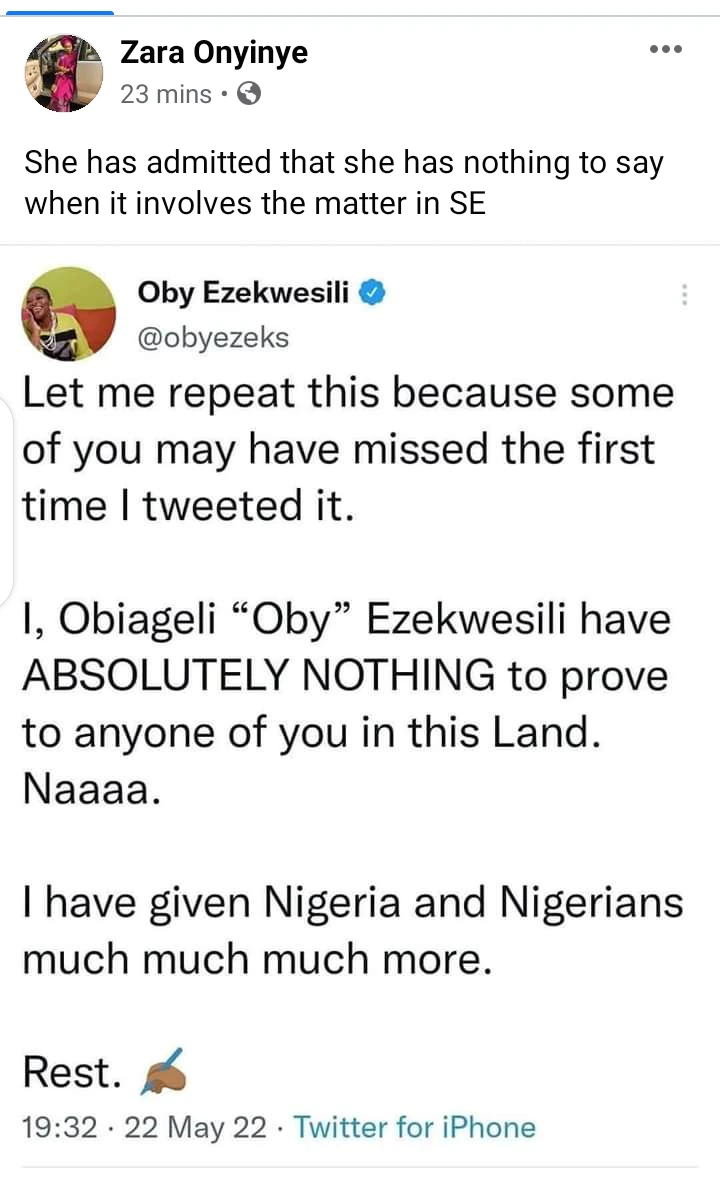Viewport: 720px width, 1181px height.
Task: Open the tweet's vertical dots menu
Action: [x=684, y=295]
